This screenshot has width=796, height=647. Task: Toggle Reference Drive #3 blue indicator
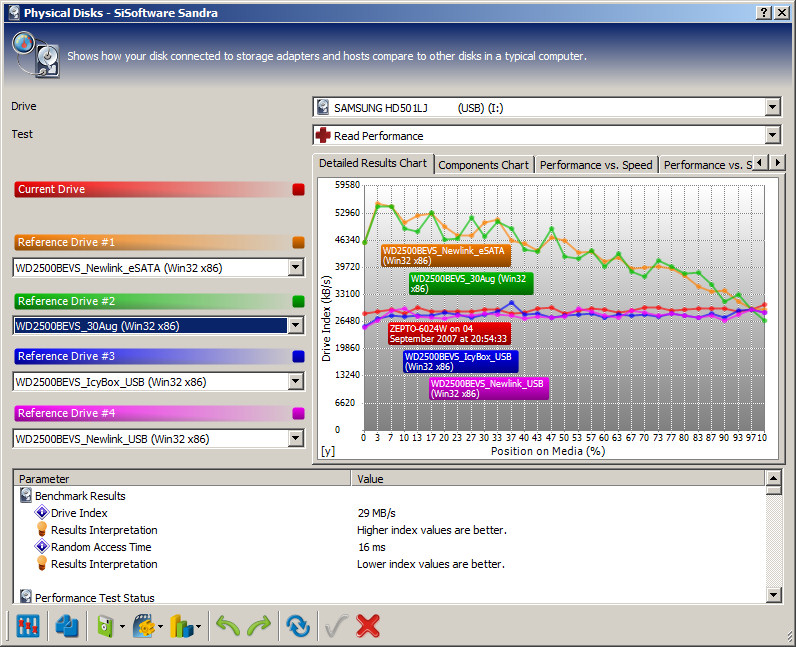pos(298,357)
